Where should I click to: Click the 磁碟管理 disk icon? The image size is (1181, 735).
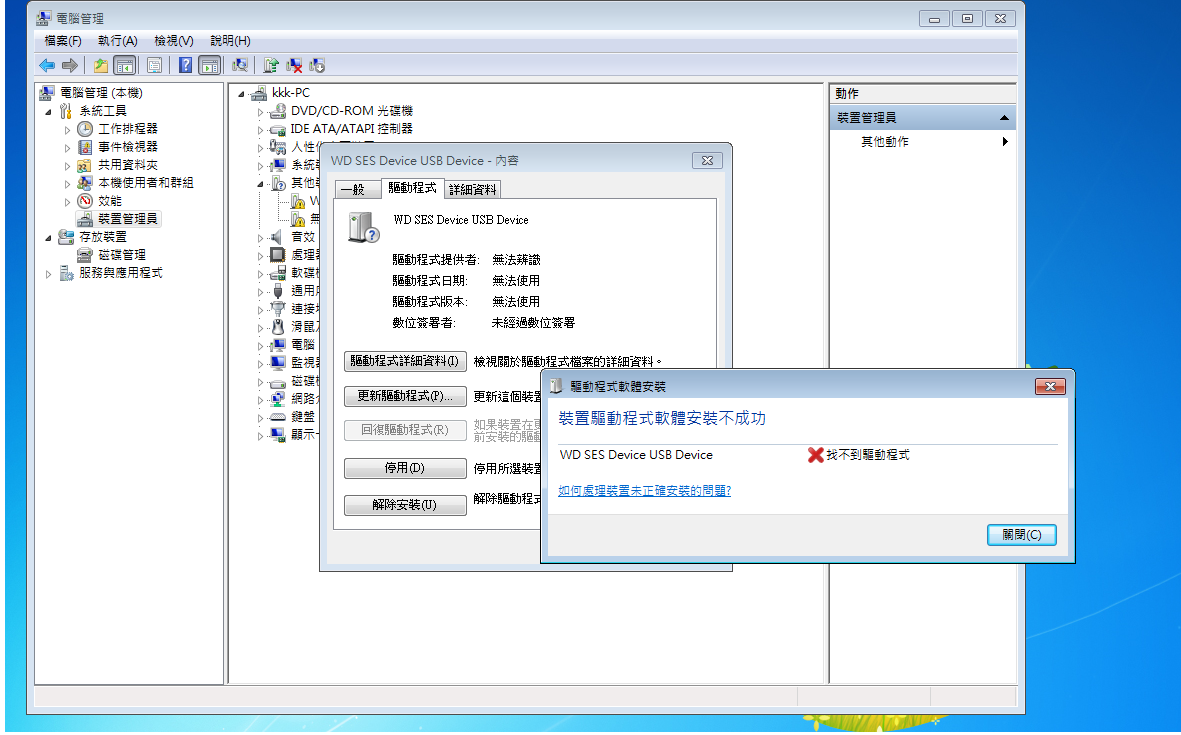[x=85, y=255]
